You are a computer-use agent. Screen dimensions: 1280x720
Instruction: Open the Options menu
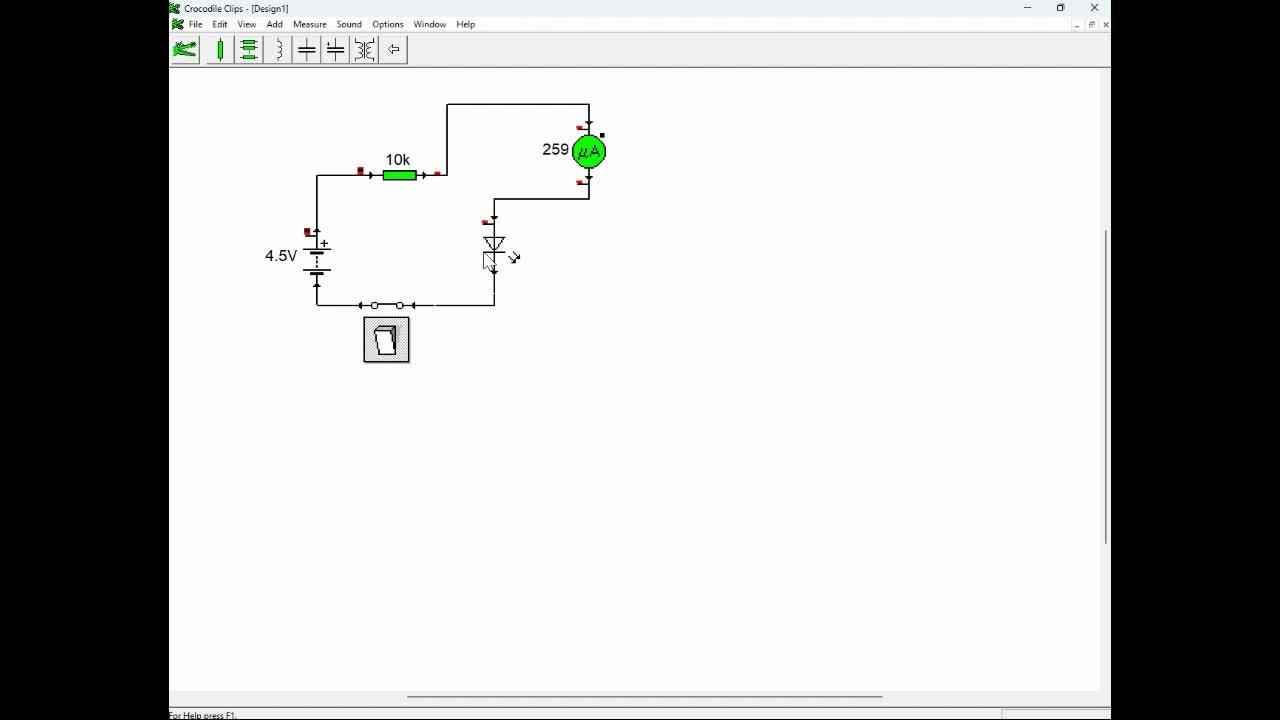point(388,24)
